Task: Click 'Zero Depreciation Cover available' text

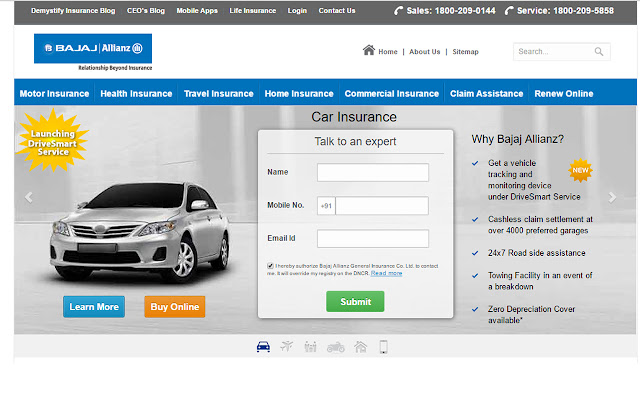Action: [531, 315]
